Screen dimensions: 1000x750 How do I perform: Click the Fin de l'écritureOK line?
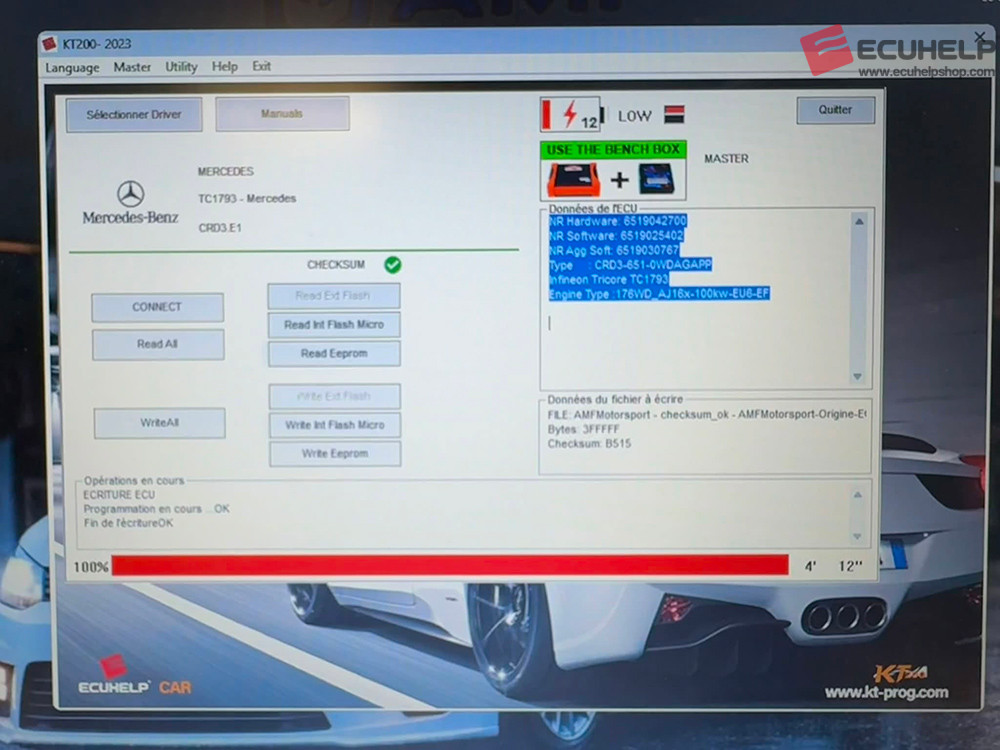128,523
